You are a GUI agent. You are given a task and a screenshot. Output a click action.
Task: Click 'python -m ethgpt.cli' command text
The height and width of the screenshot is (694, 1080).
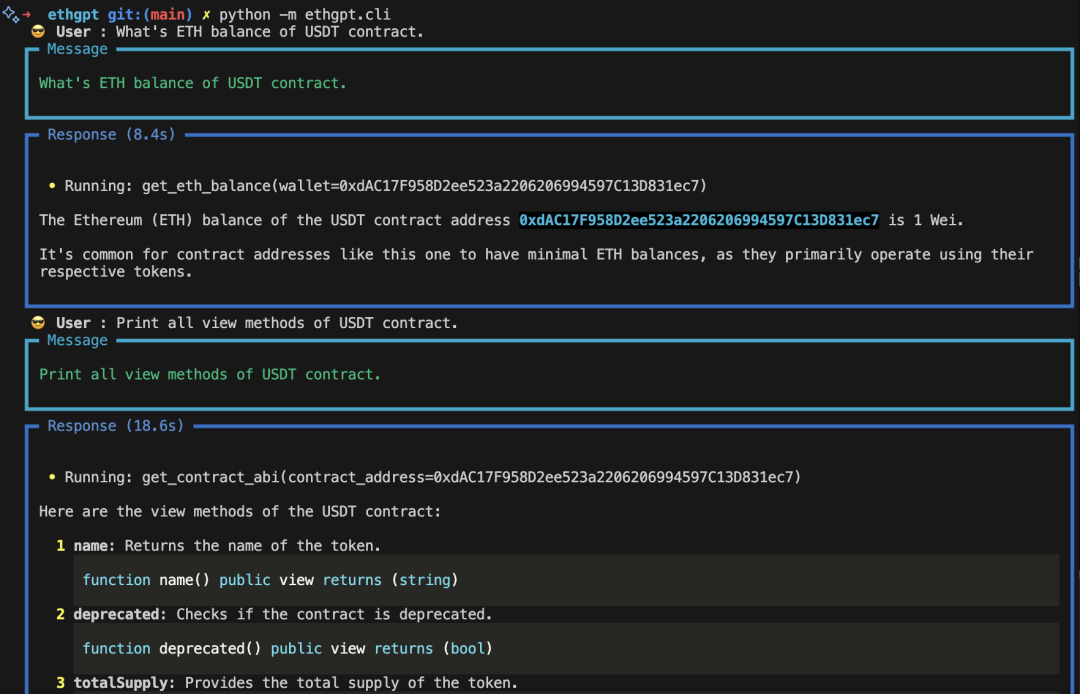pyautogui.click(x=304, y=14)
